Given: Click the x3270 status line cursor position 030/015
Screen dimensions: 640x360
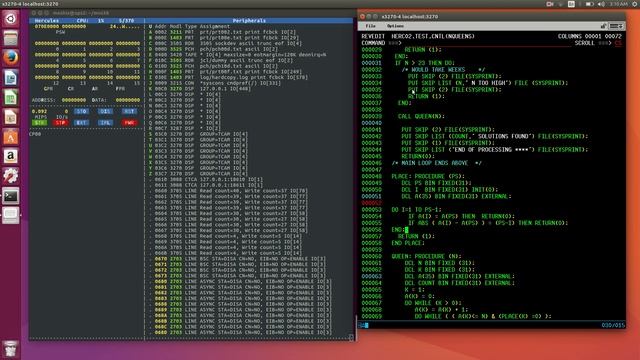Looking at the screenshot, I should tap(613, 325).
